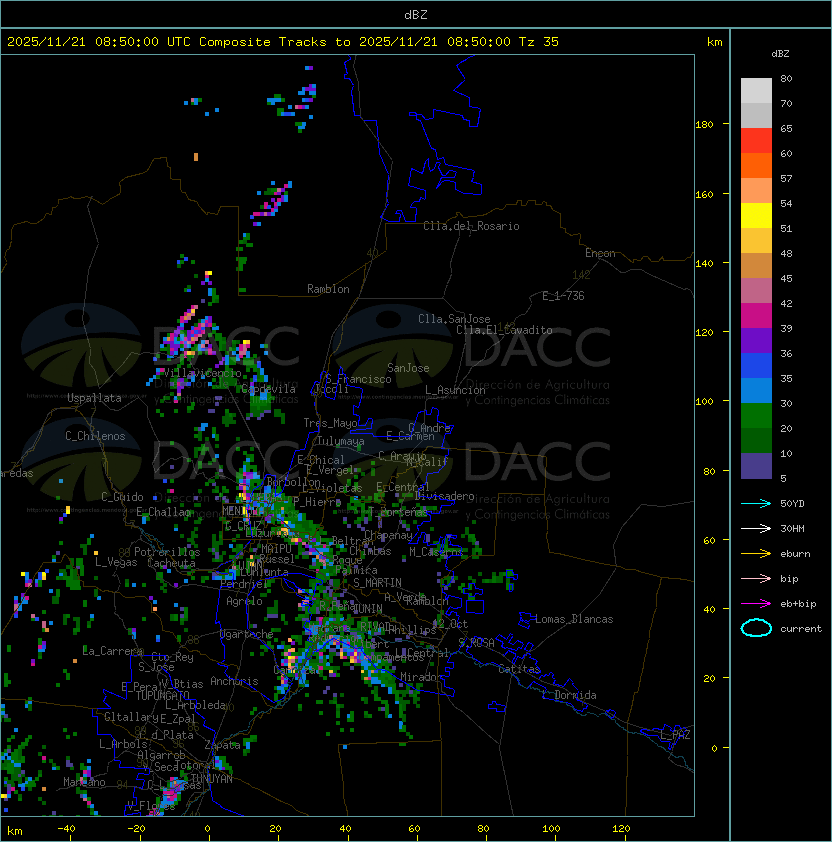Click the 'Potrerillos' map label
The image size is (832, 842).
167,552
